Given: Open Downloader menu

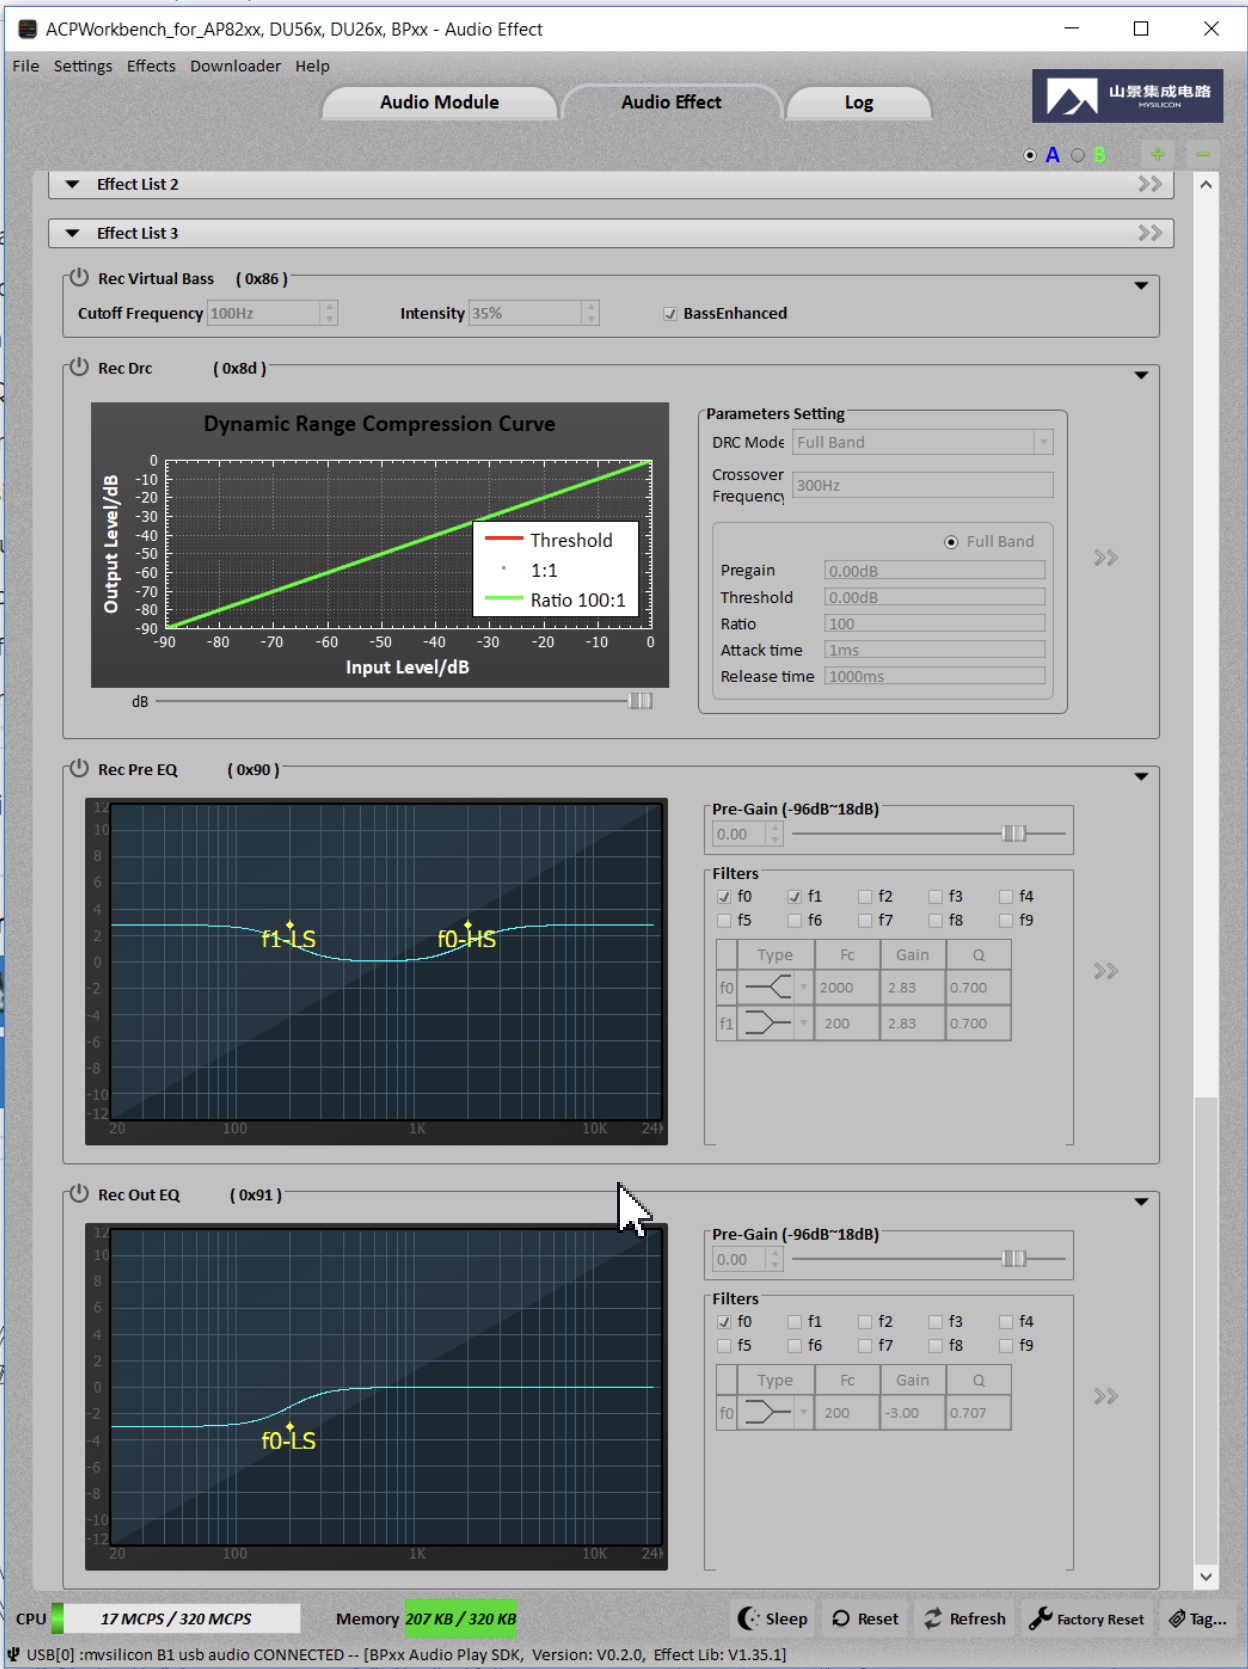Looking at the screenshot, I should (235, 66).
